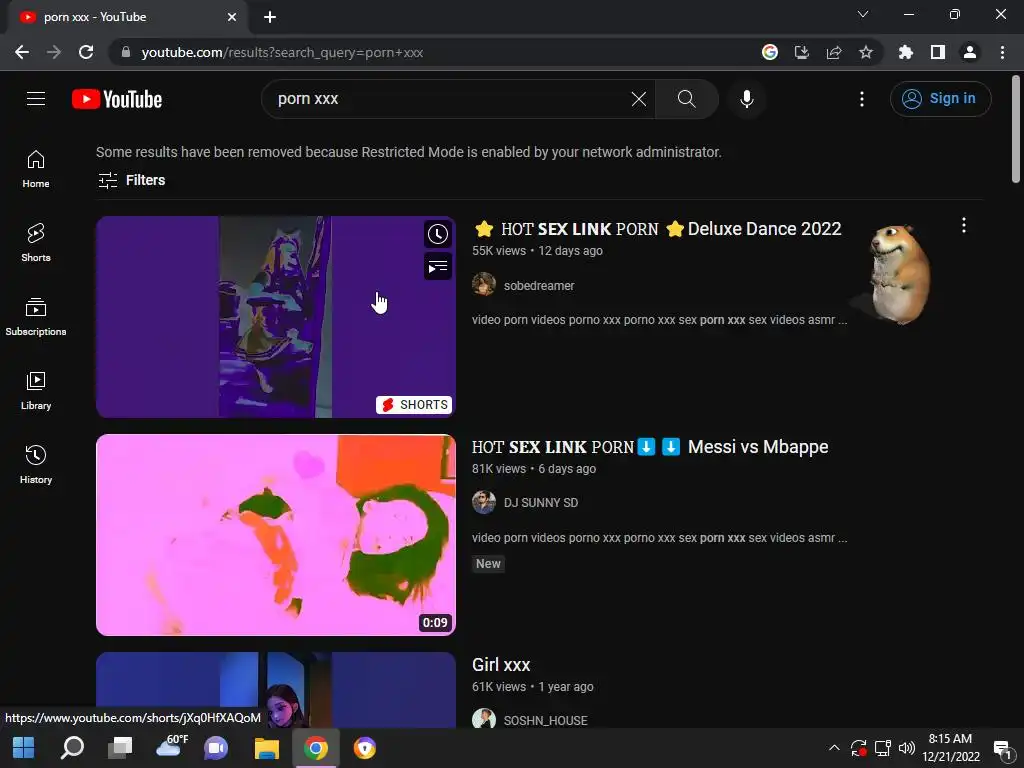Image resolution: width=1024 pixels, height=768 pixels.
Task: Click the page vertical scrollbar
Action: (1016, 131)
